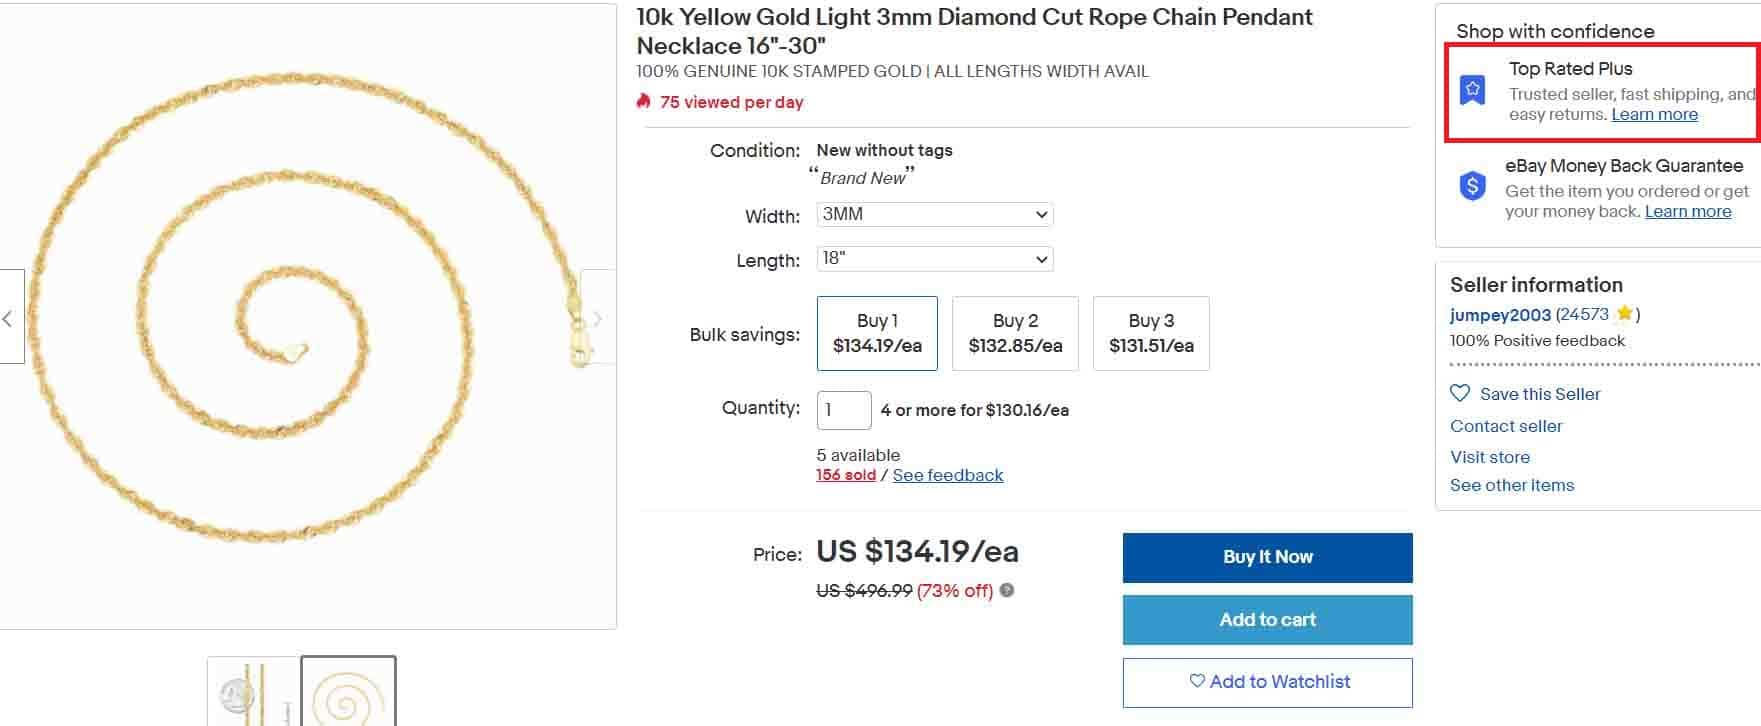The width and height of the screenshot is (1761, 726).
Task: Select the Buy 2 bulk savings option
Action: (x=1015, y=333)
